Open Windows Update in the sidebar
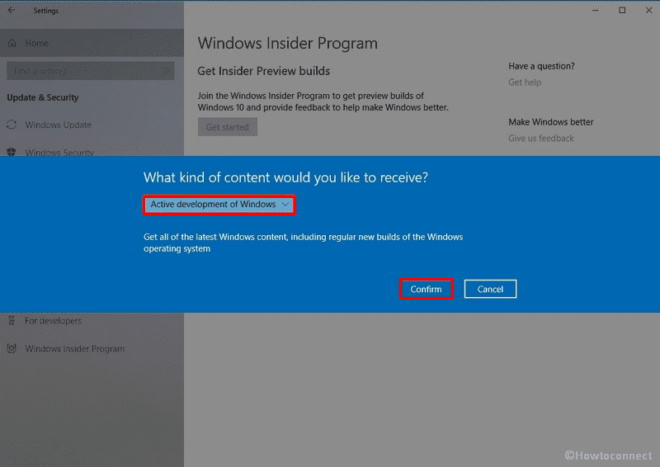This screenshot has width=660, height=467. pos(92,125)
